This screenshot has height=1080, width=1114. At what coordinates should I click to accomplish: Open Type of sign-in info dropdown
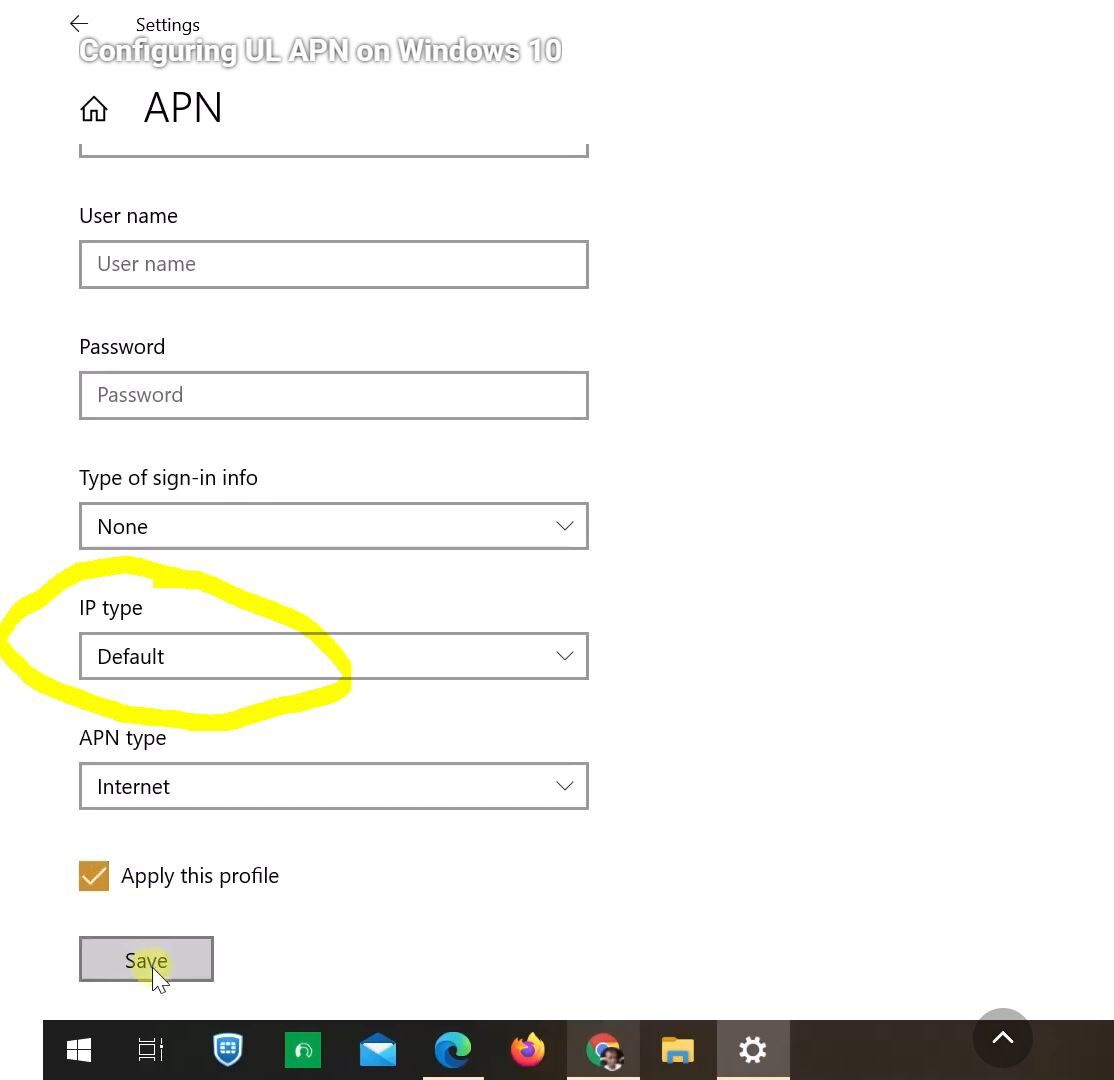click(x=333, y=526)
